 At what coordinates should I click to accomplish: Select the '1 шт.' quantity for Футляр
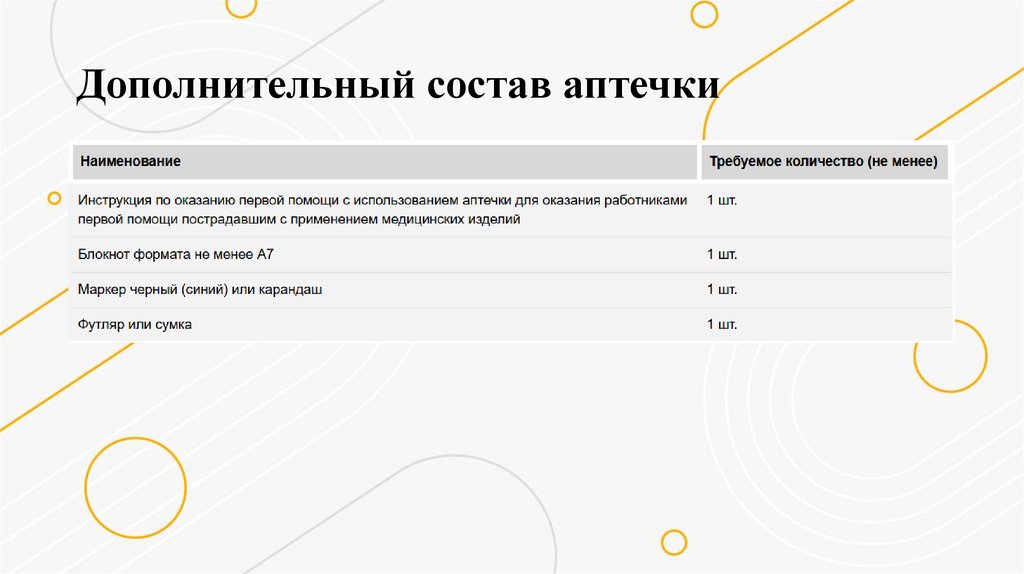point(722,325)
